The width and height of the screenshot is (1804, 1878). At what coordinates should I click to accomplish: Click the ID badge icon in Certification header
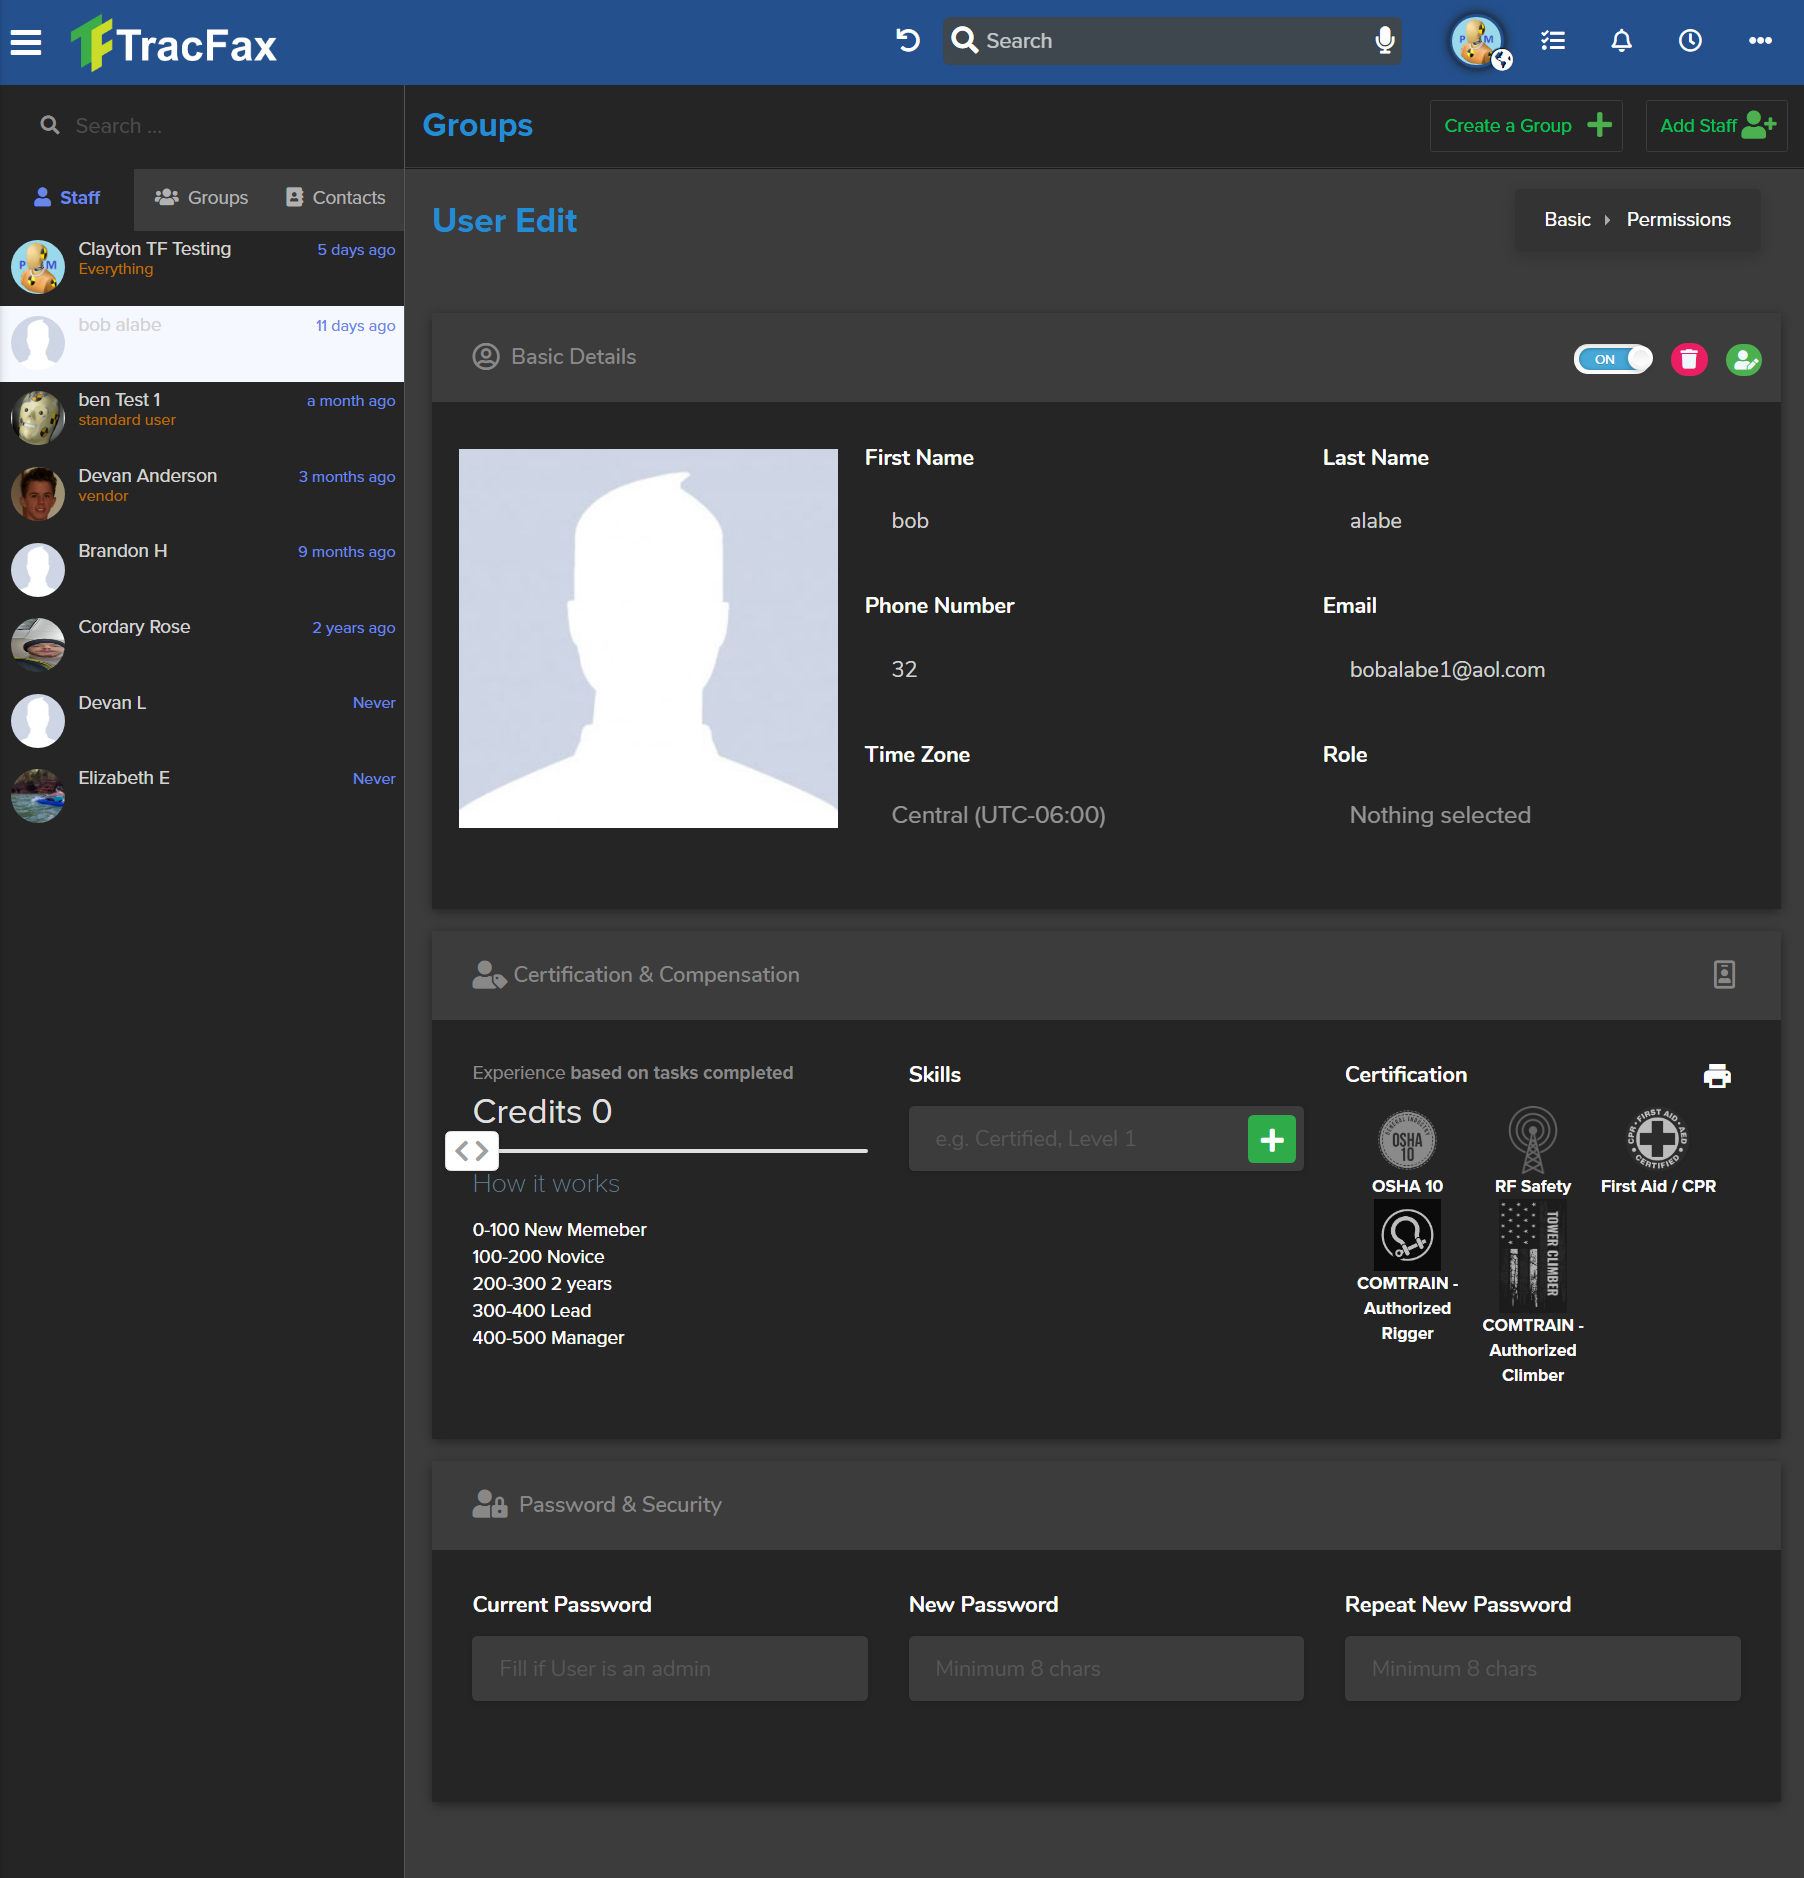click(1724, 975)
